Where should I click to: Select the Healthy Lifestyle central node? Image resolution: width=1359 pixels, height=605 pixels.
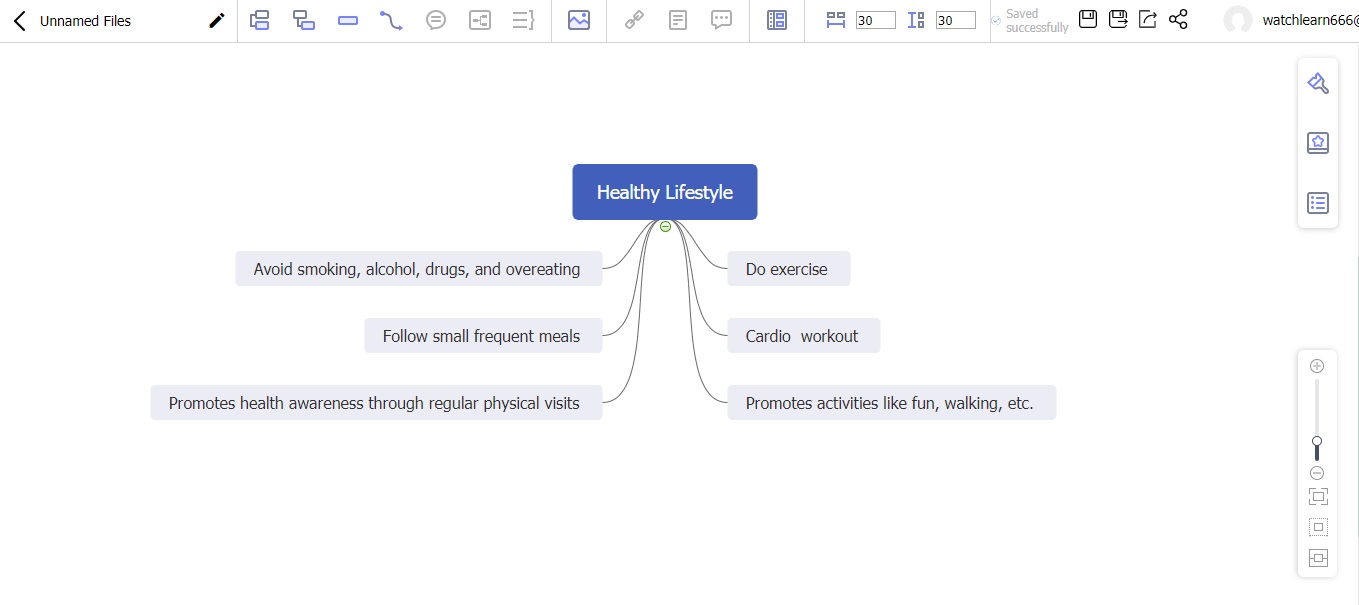click(664, 192)
